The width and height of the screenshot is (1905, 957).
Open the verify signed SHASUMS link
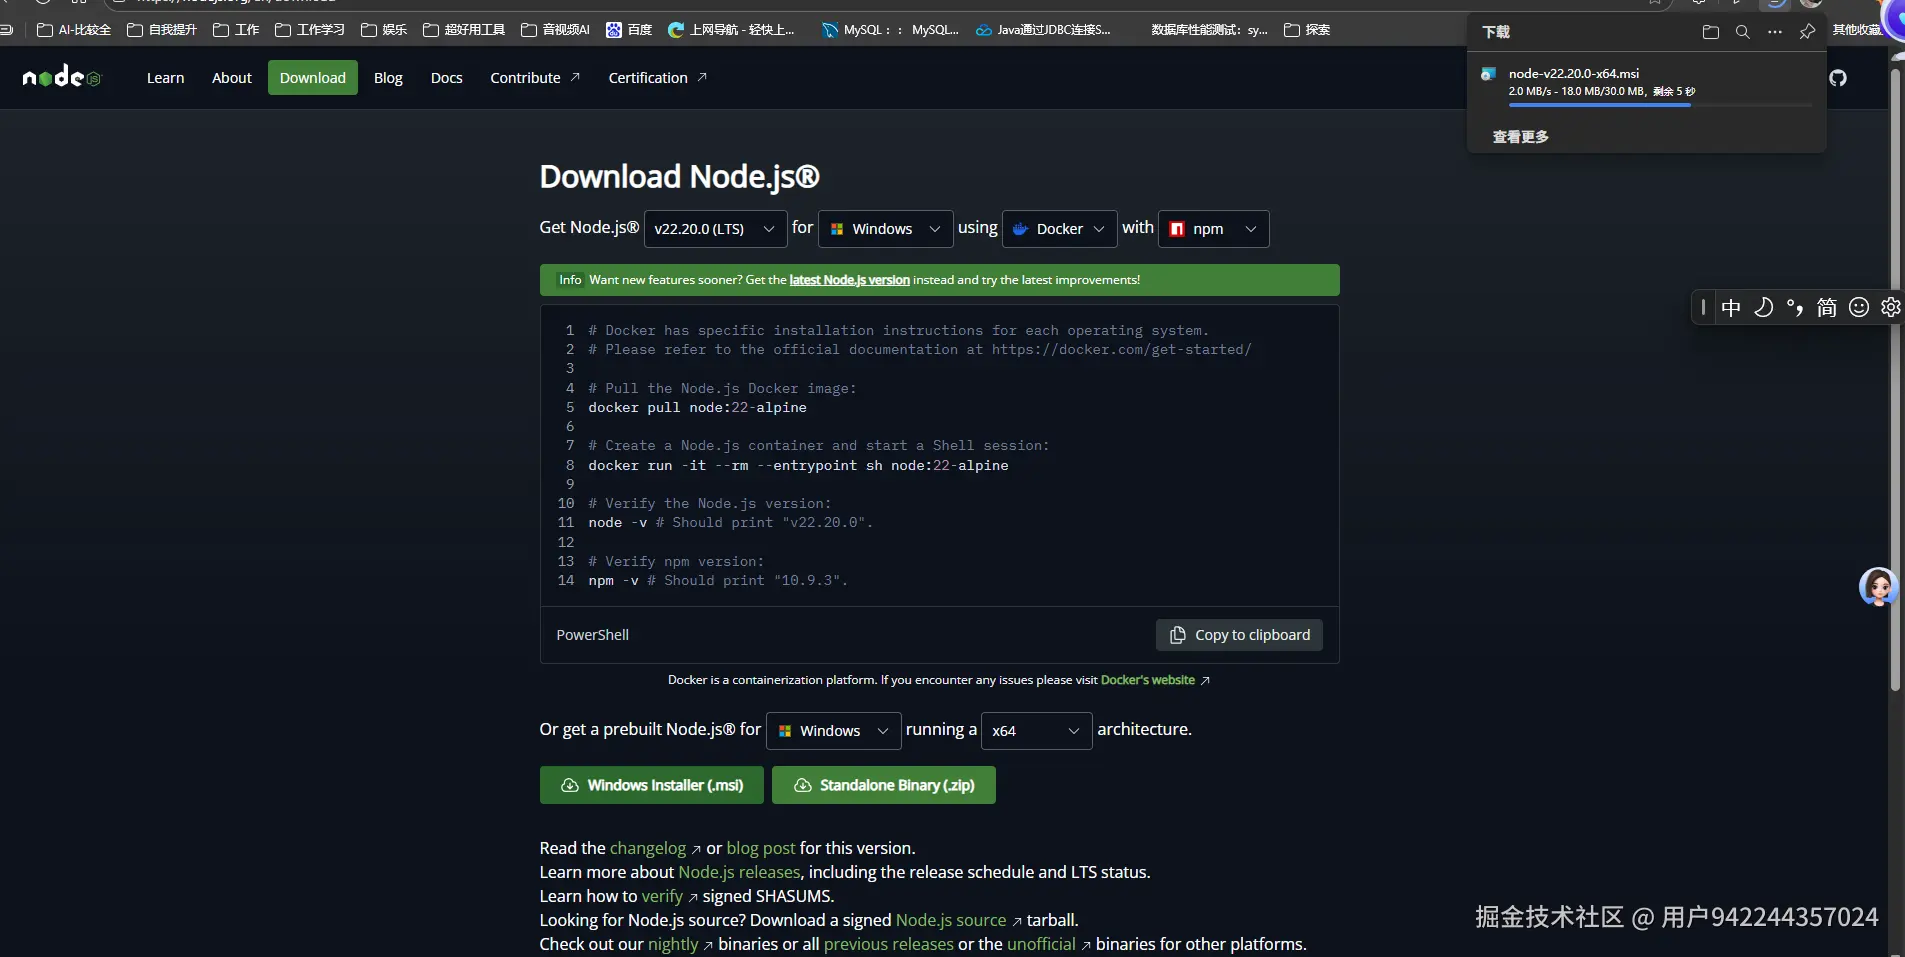[x=662, y=896]
